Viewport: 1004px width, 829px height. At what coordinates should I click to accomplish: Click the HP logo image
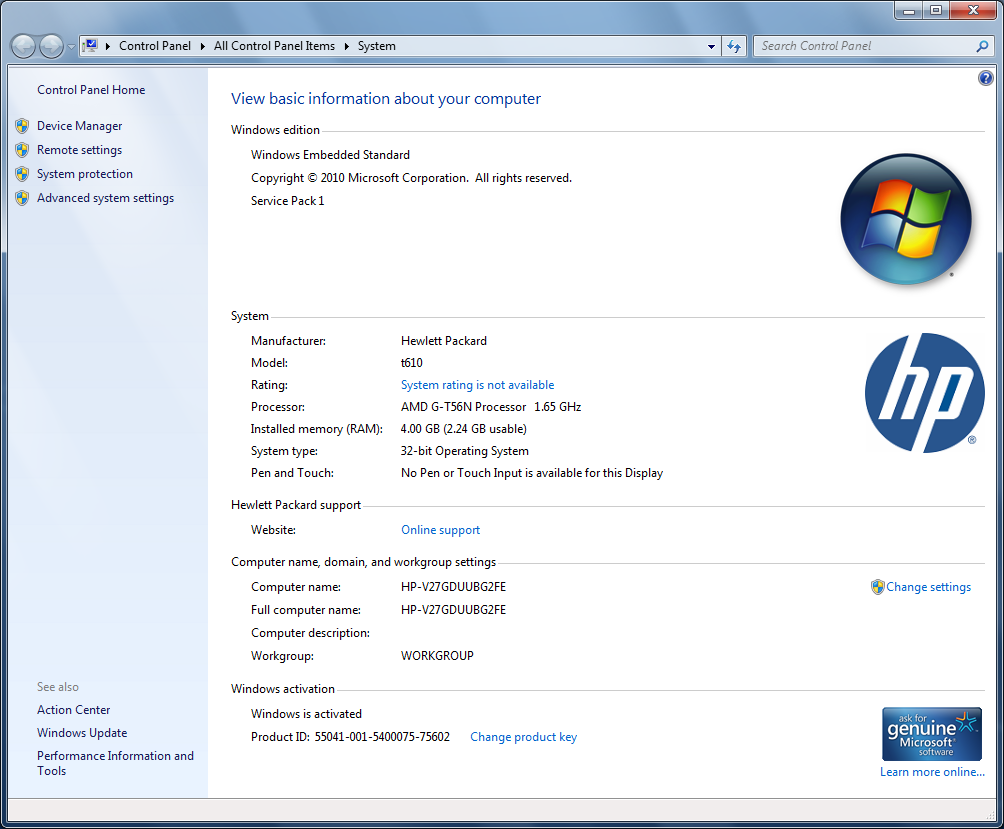(924, 392)
